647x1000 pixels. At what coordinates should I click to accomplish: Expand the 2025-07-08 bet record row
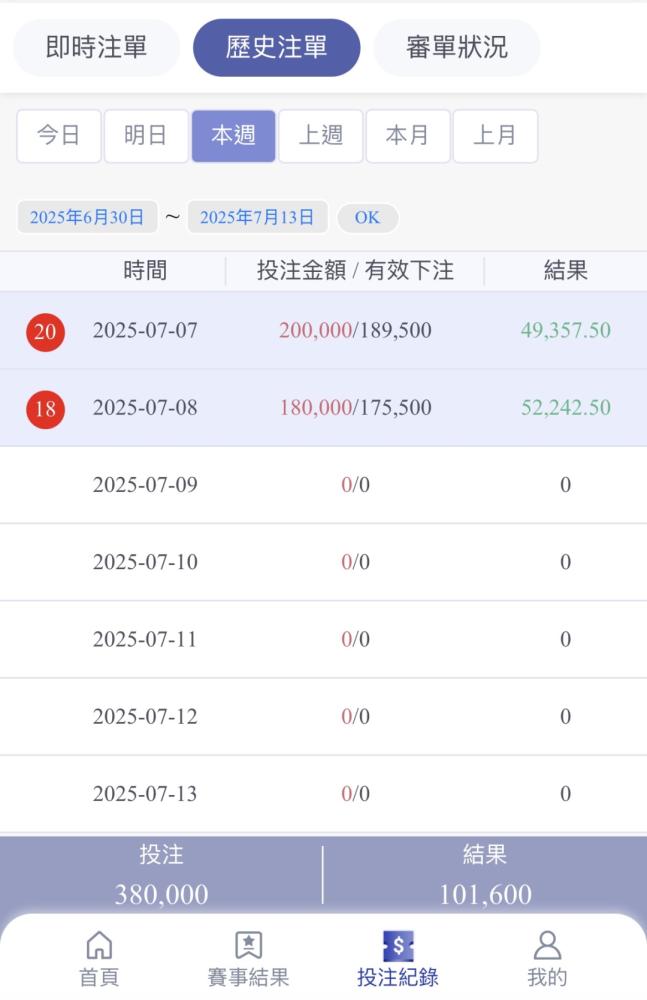(x=324, y=408)
